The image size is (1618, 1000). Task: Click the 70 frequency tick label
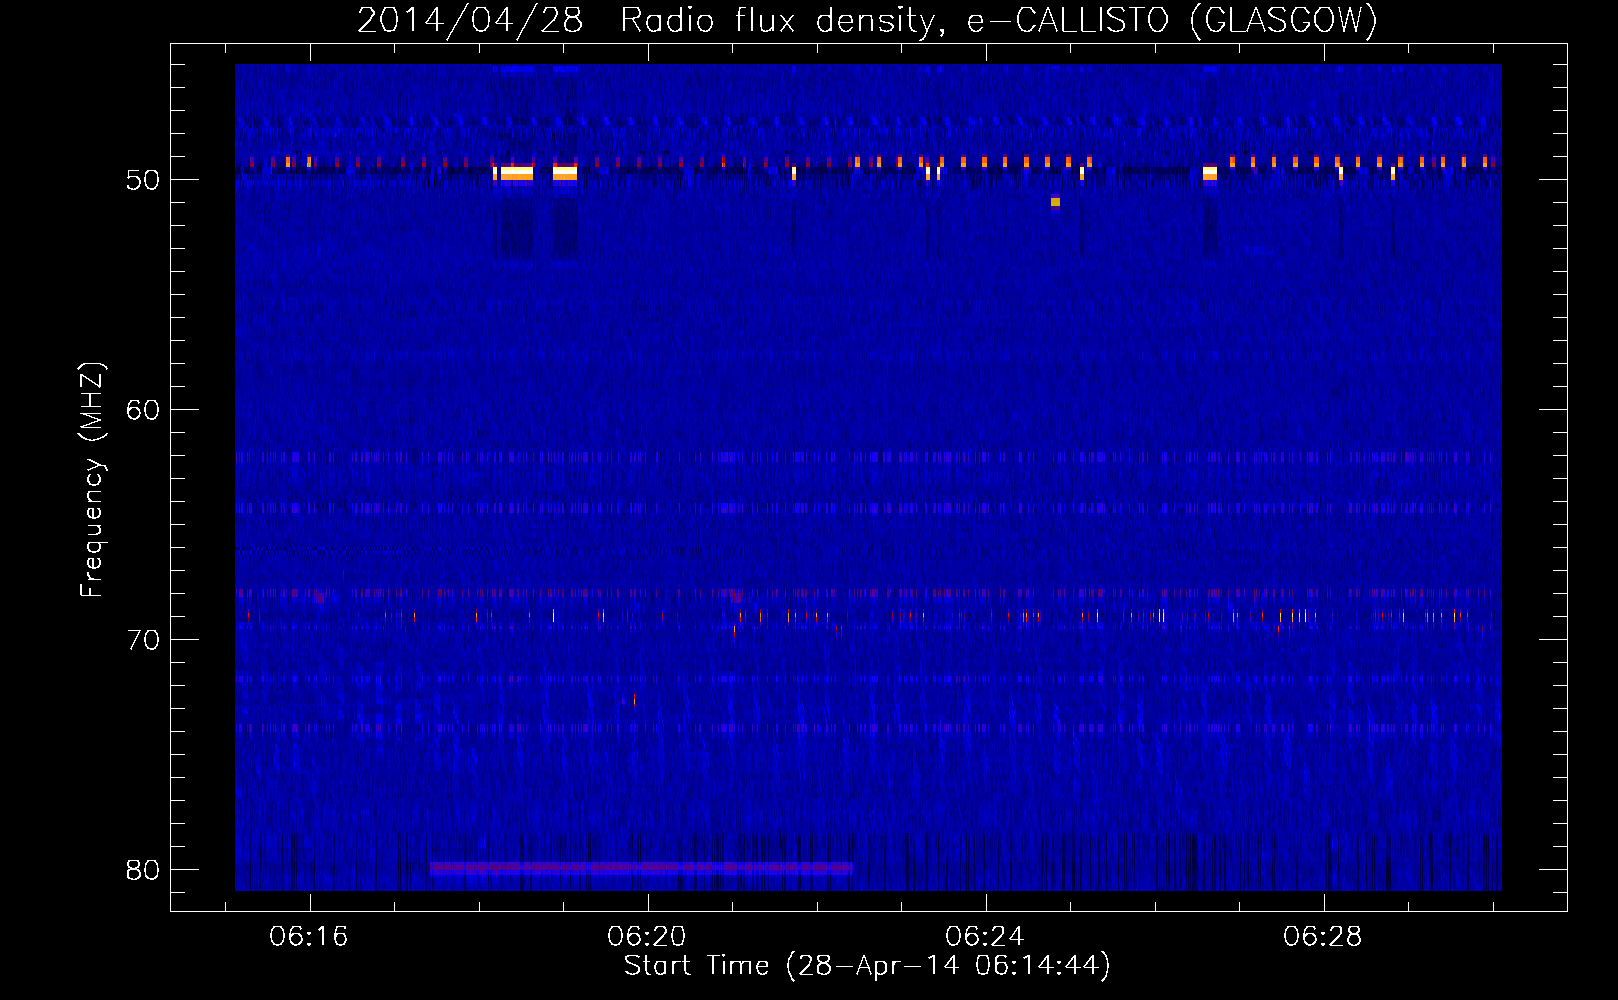click(x=143, y=640)
